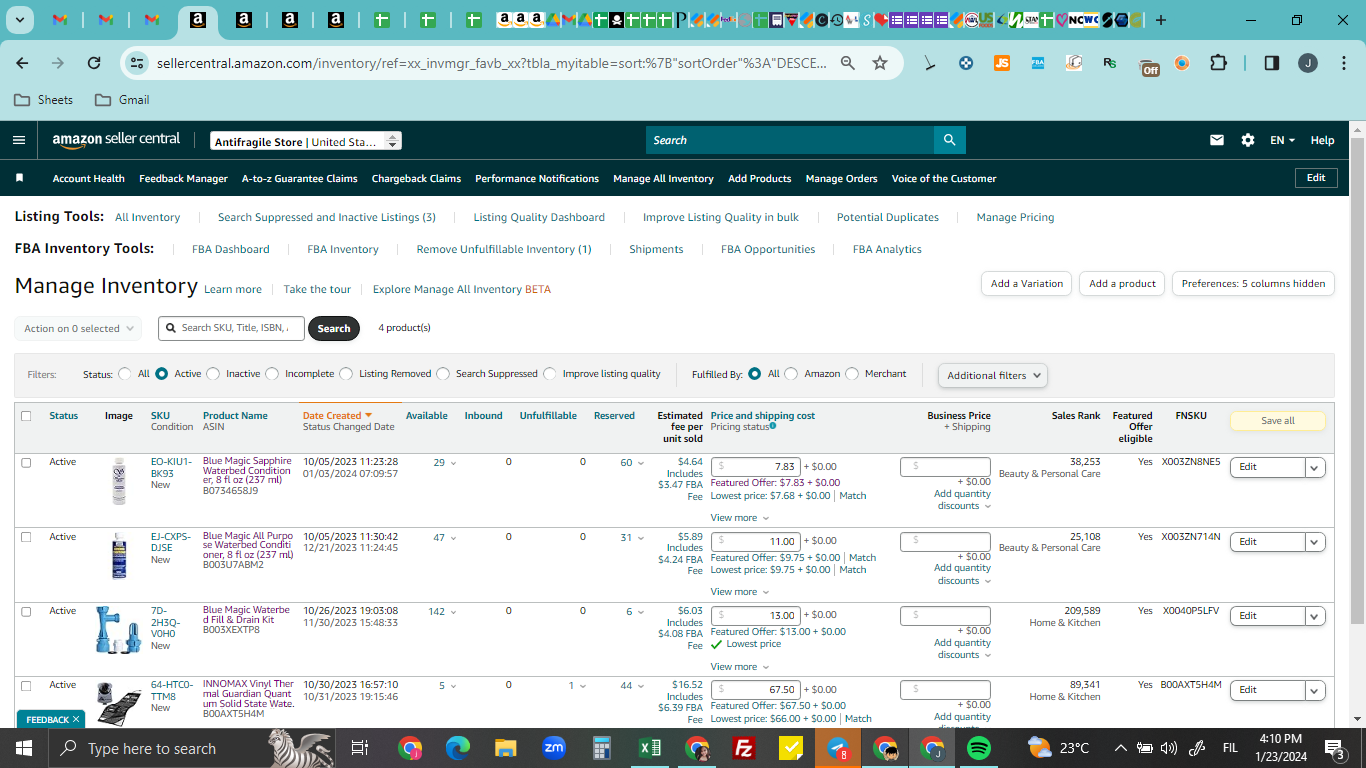Select Fulfilled By Amazon radio button
Screen dimensions: 1366x768
pyautogui.click(x=791, y=374)
